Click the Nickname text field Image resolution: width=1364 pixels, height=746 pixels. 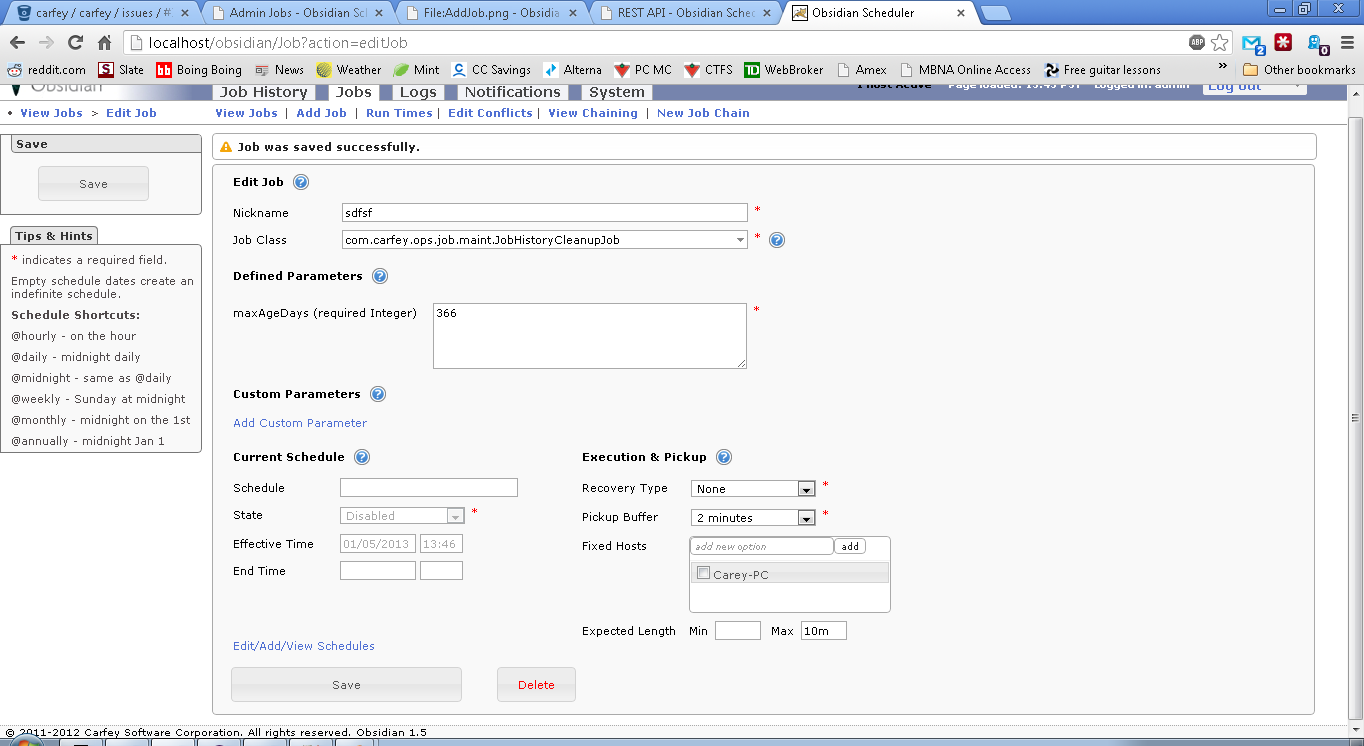[544, 213]
